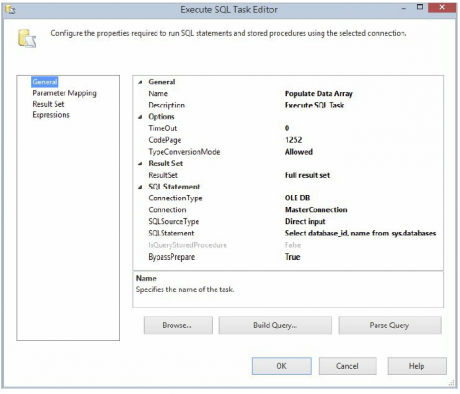Click the ResultSet property label
460x394 pixels.
tap(163, 175)
